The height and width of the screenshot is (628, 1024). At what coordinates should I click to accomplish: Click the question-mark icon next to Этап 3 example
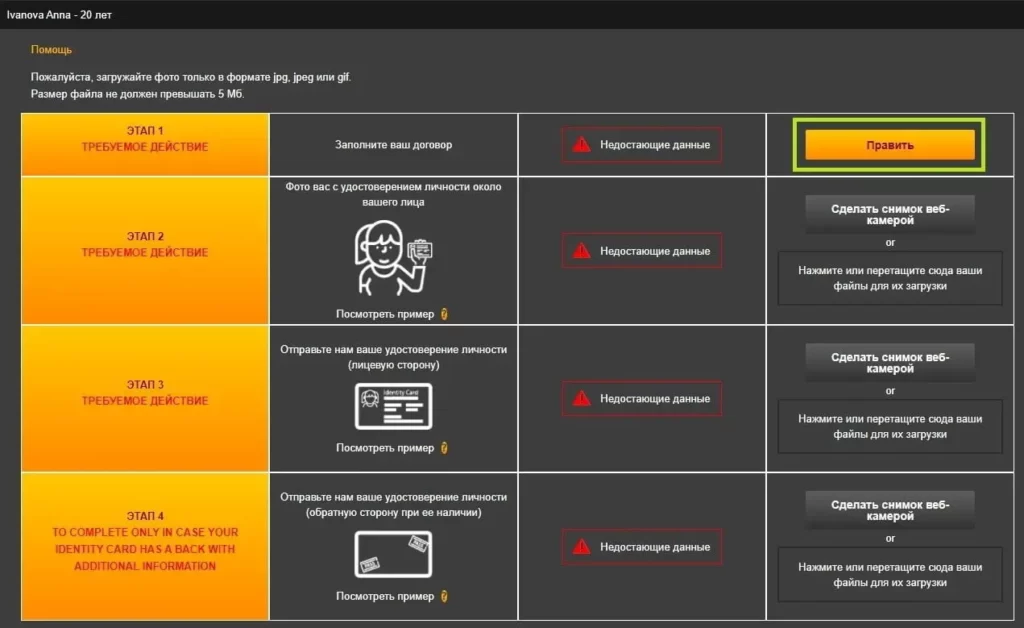(444, 448)
